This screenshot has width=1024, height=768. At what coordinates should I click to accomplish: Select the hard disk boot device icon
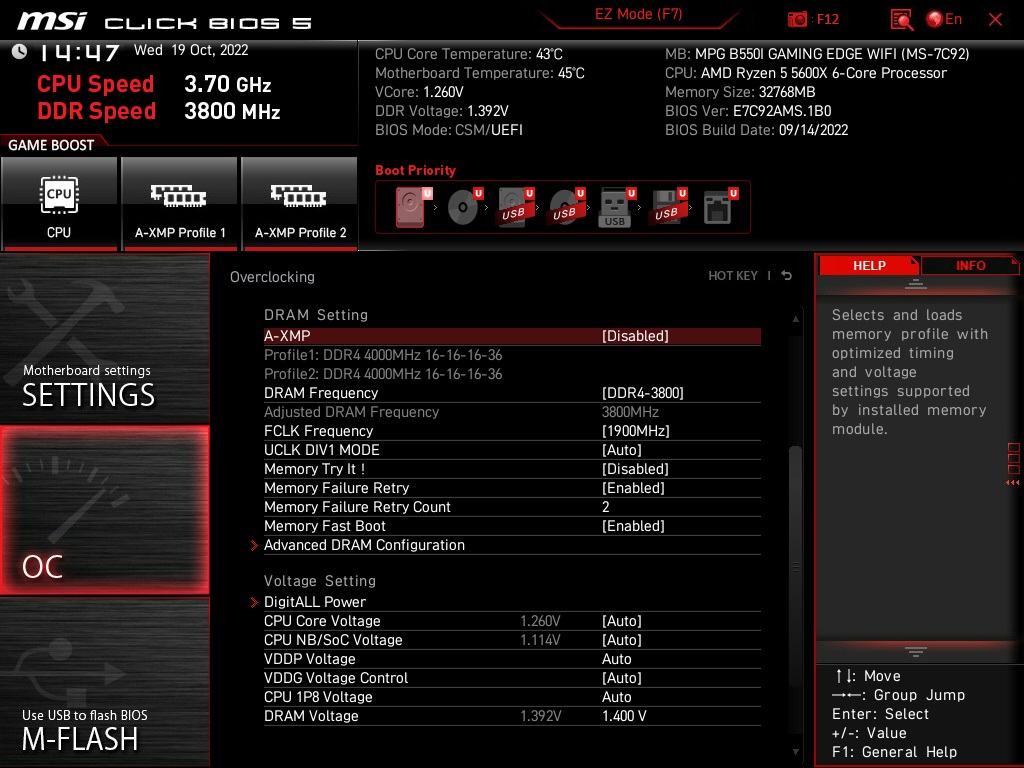(x=413, y=207)
